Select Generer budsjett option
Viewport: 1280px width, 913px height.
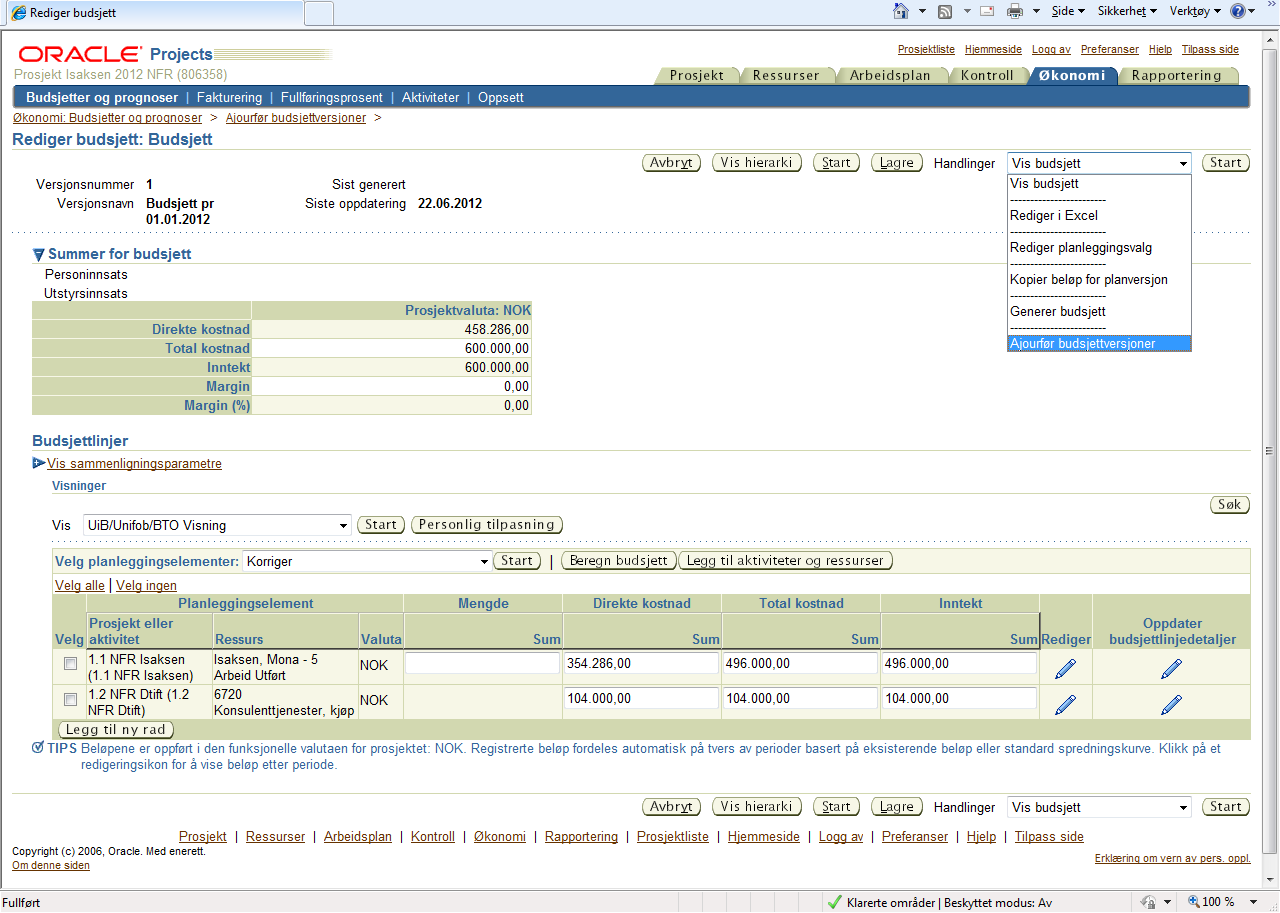click(x=1099, y=312)
